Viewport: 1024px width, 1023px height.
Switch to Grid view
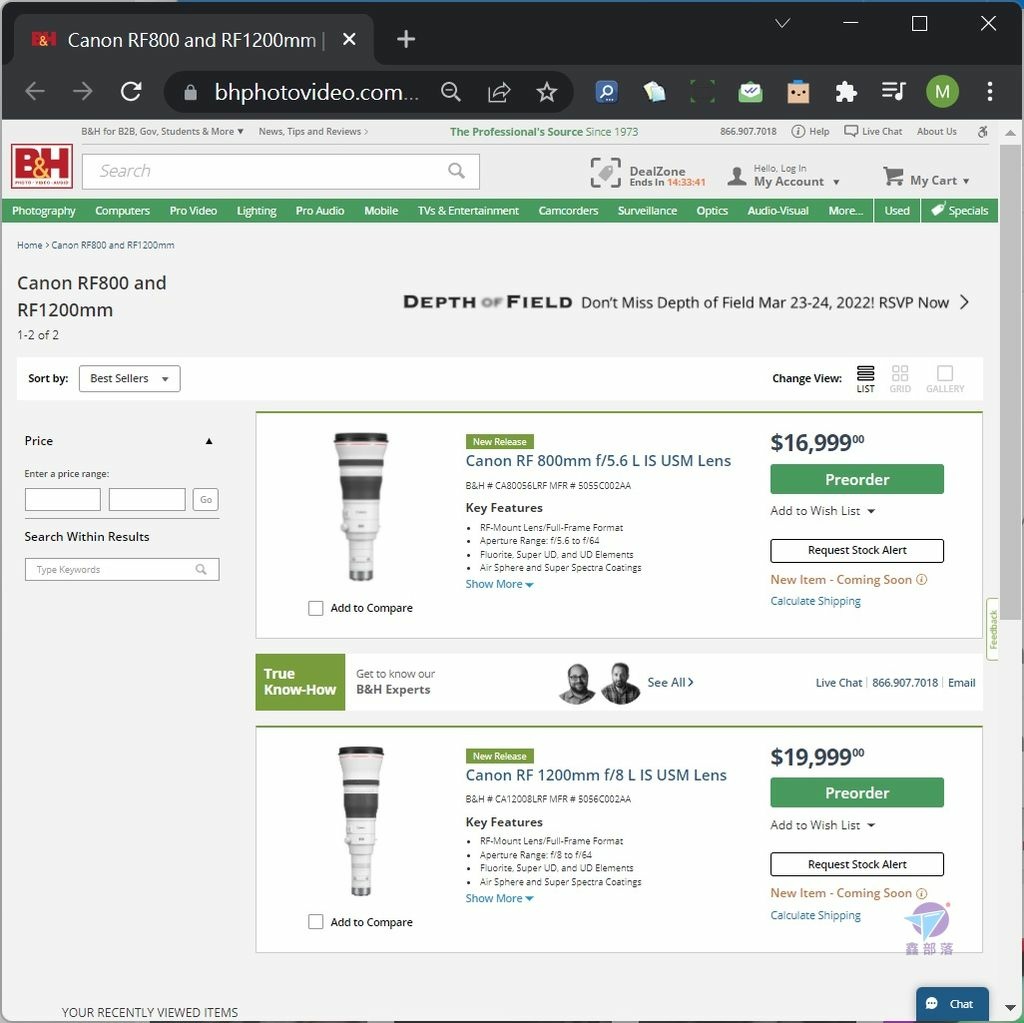[x=900, y=379]
